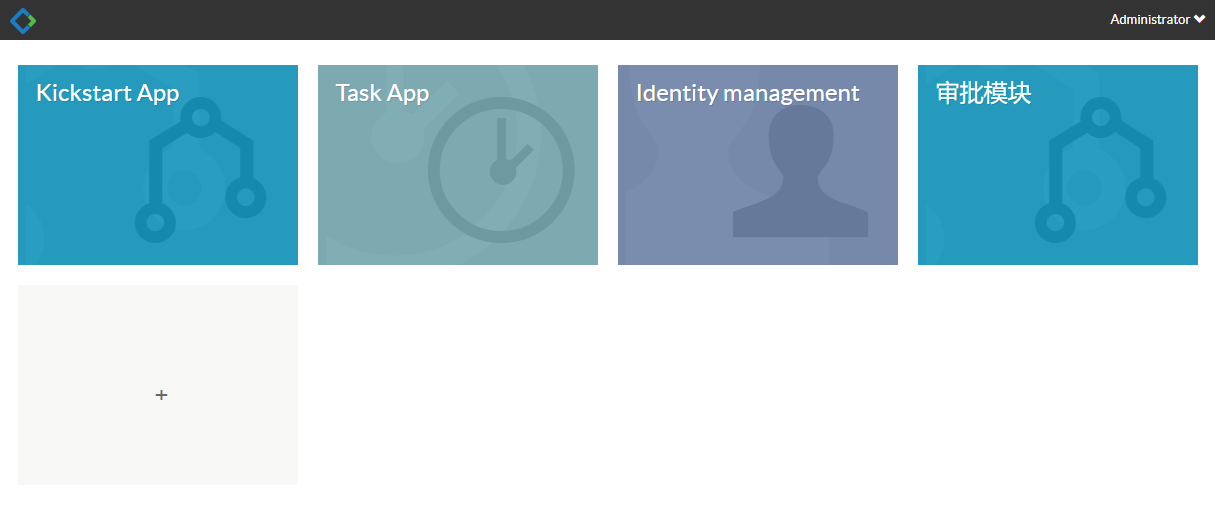Open the Administrator user menu

point(1150,19)
